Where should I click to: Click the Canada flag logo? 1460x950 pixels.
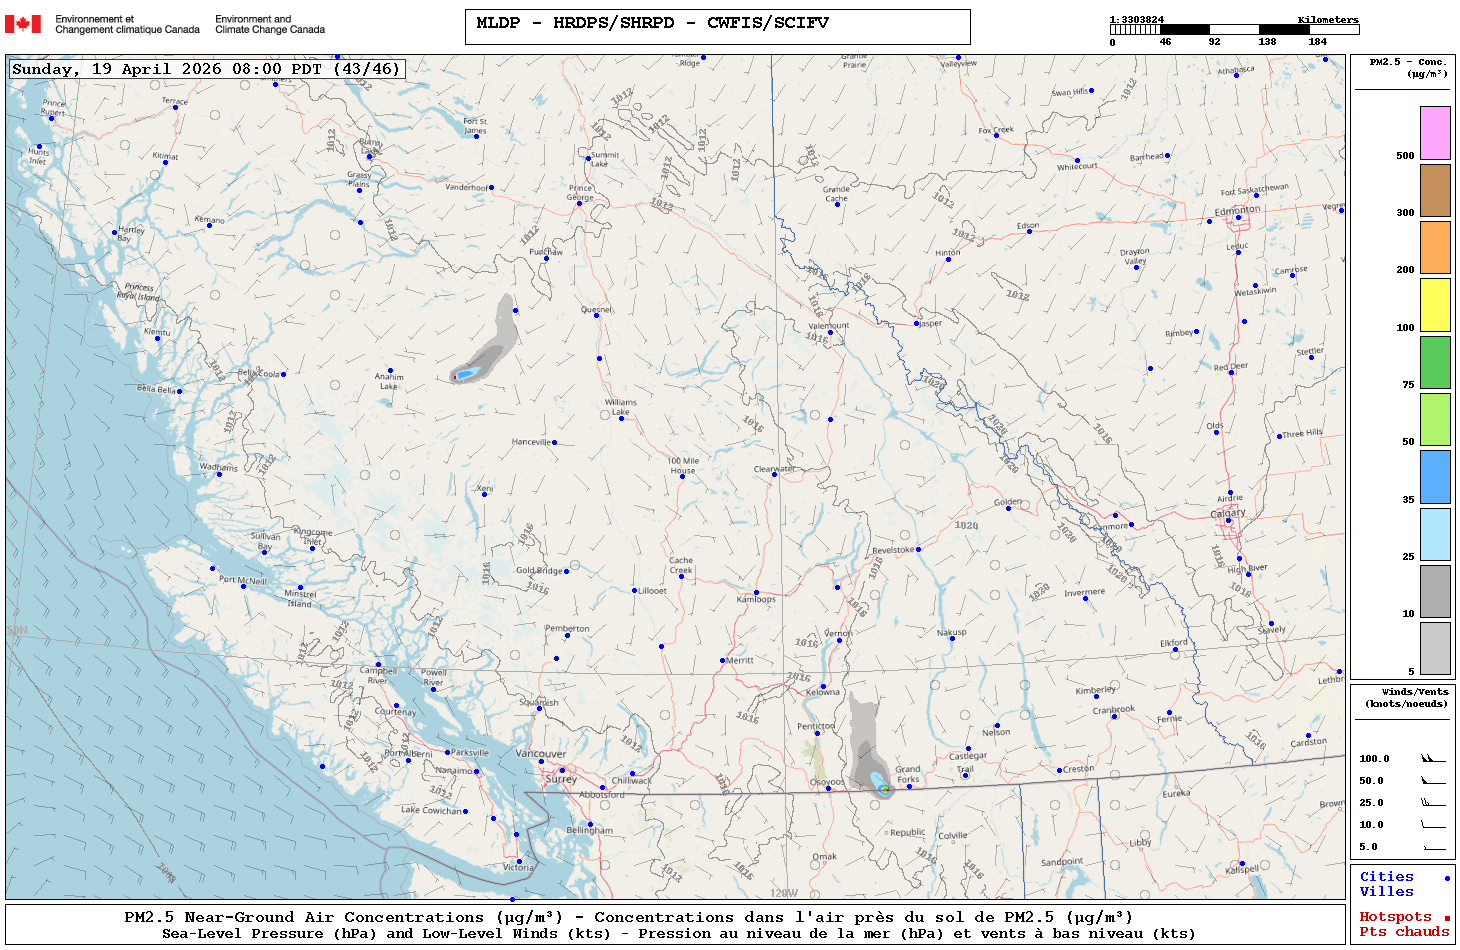23,24
